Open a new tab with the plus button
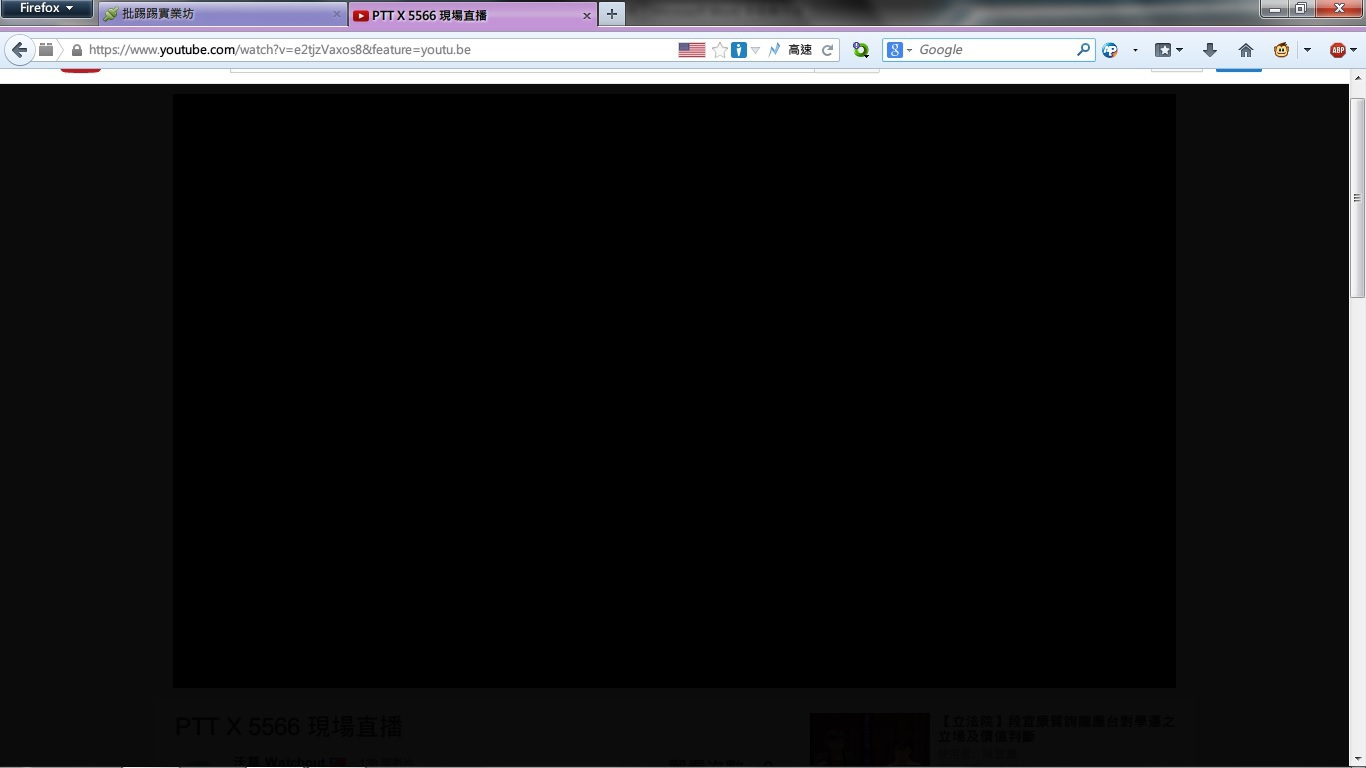The image size is (1366, 768). point(612,14)
